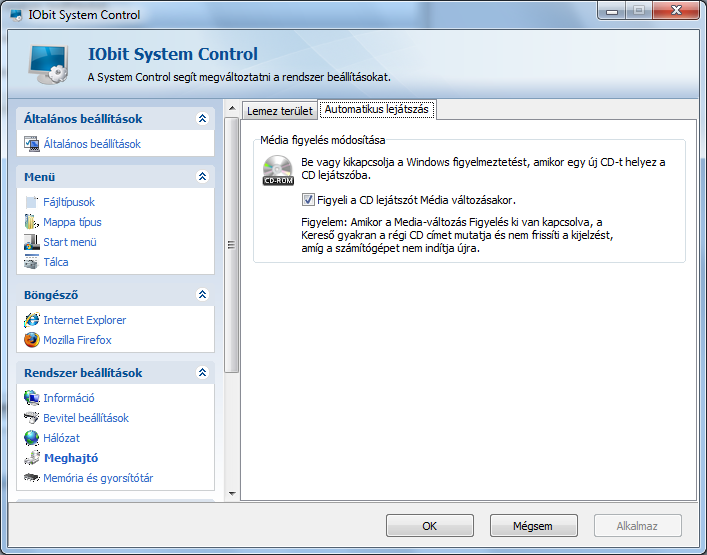Click the Hálózat globe icon
The image size is (707, 555).
click(x=32, y=438)
